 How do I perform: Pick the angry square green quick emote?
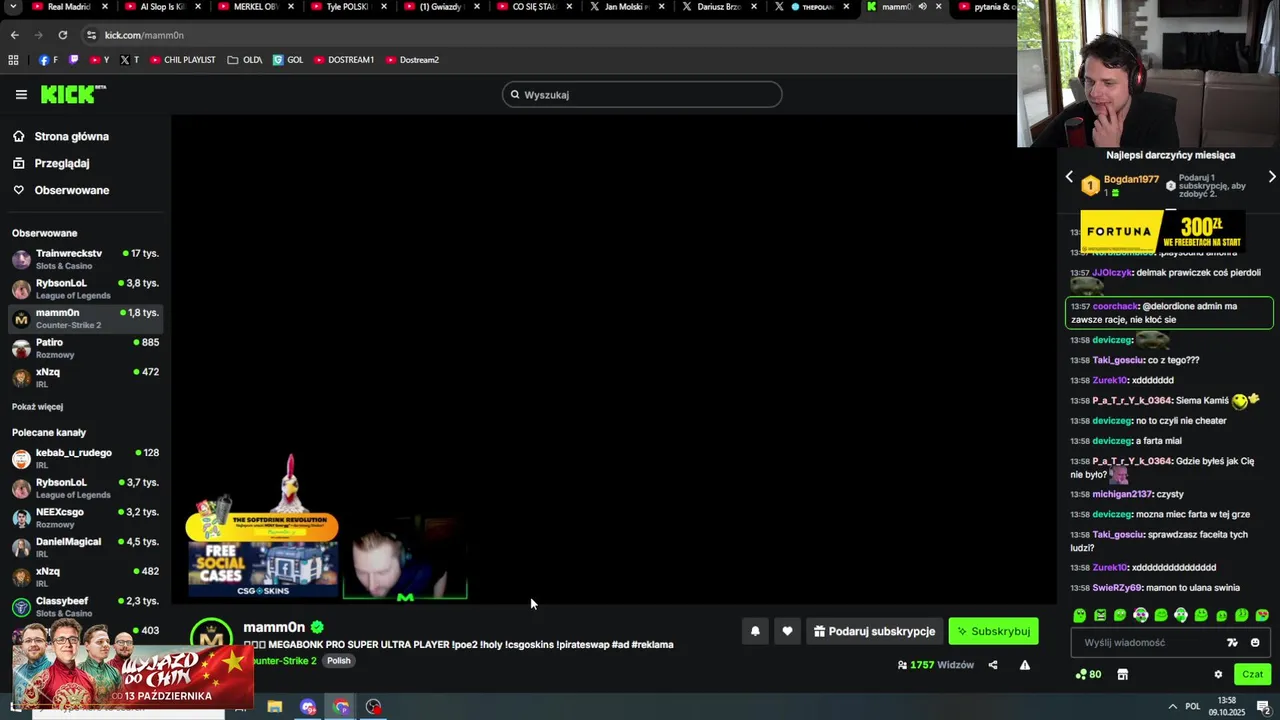[x=1100, y=615]
